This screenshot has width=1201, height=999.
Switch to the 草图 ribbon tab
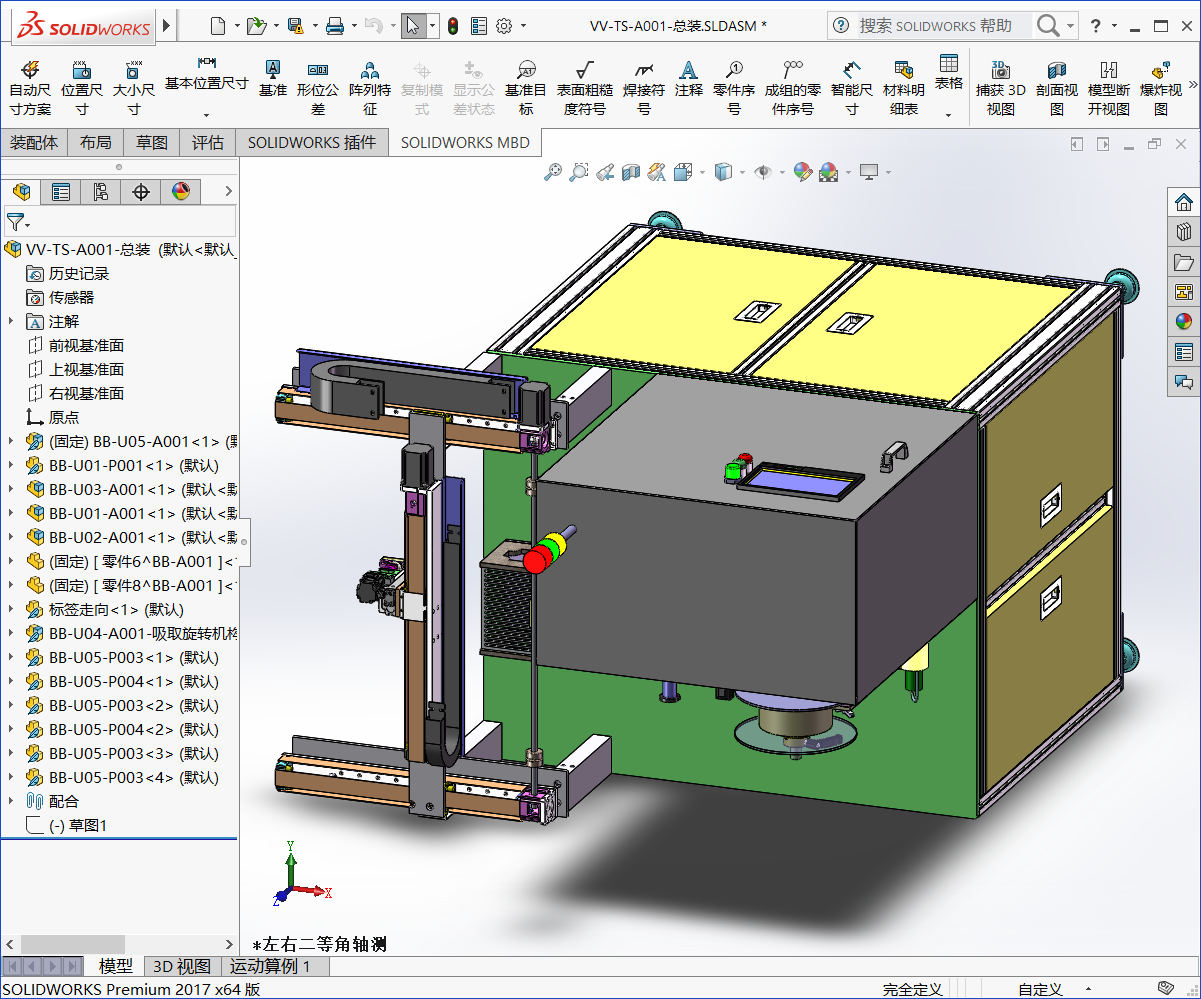click(x=152, y=143)
